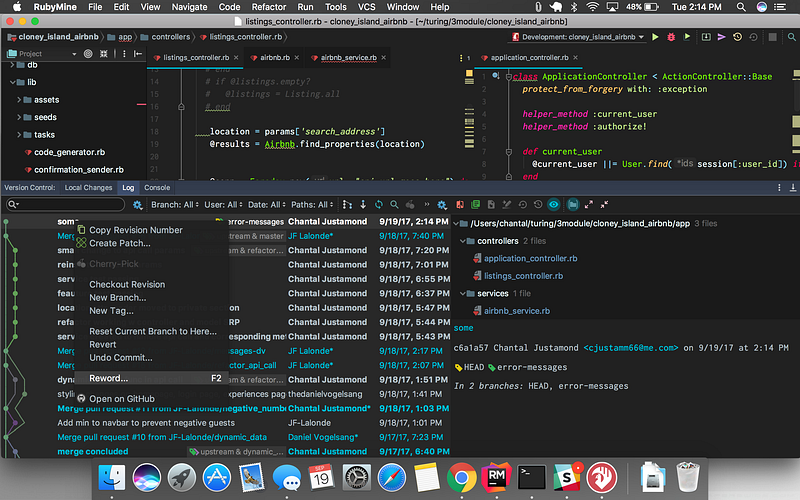The width and height of the screenshot is (800, 500).
Task: Click the refresh icon in the Log toolbar
Action: point(379,204)
